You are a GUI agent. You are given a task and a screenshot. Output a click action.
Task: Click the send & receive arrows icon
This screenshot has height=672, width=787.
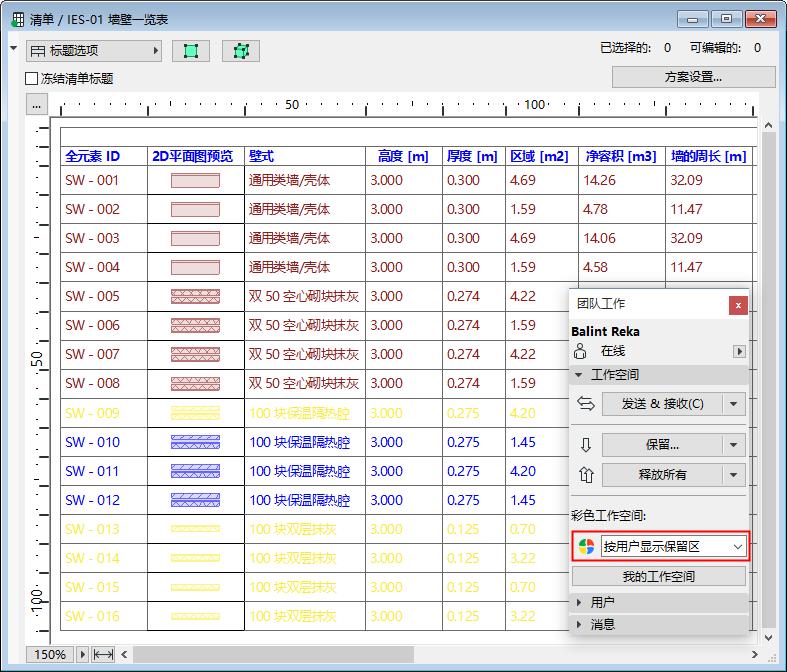pos(586,403)
